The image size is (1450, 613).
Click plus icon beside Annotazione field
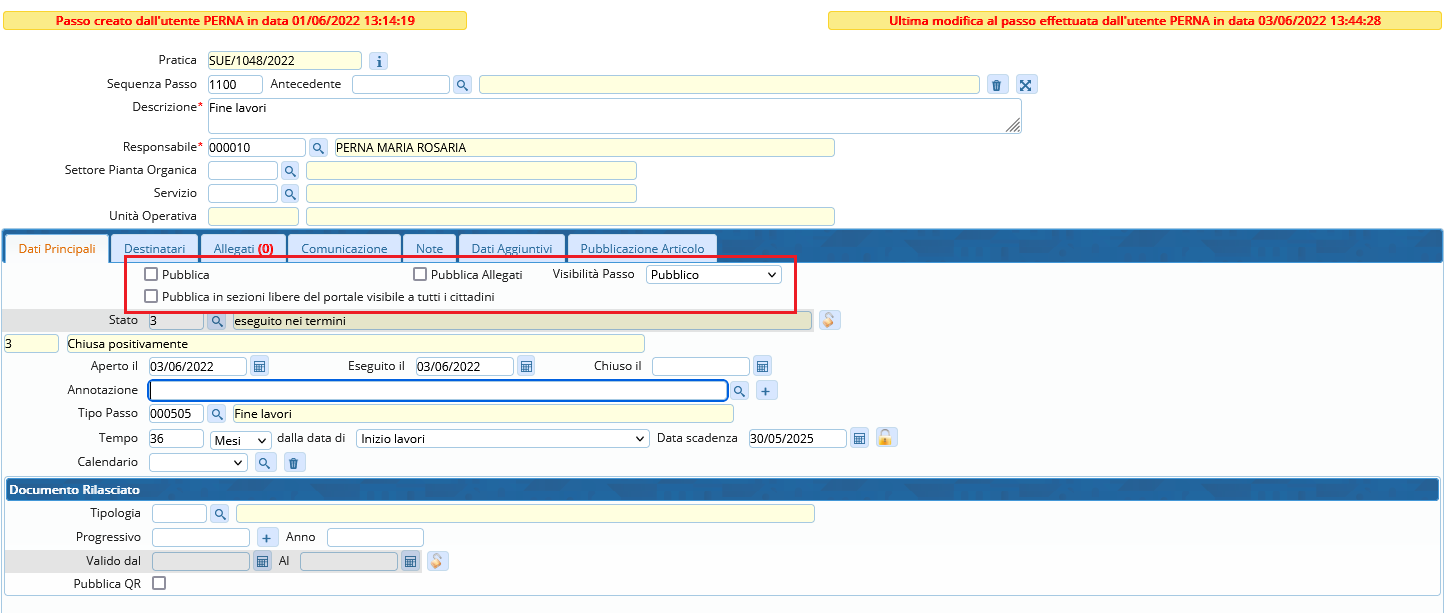click(766, 391)
